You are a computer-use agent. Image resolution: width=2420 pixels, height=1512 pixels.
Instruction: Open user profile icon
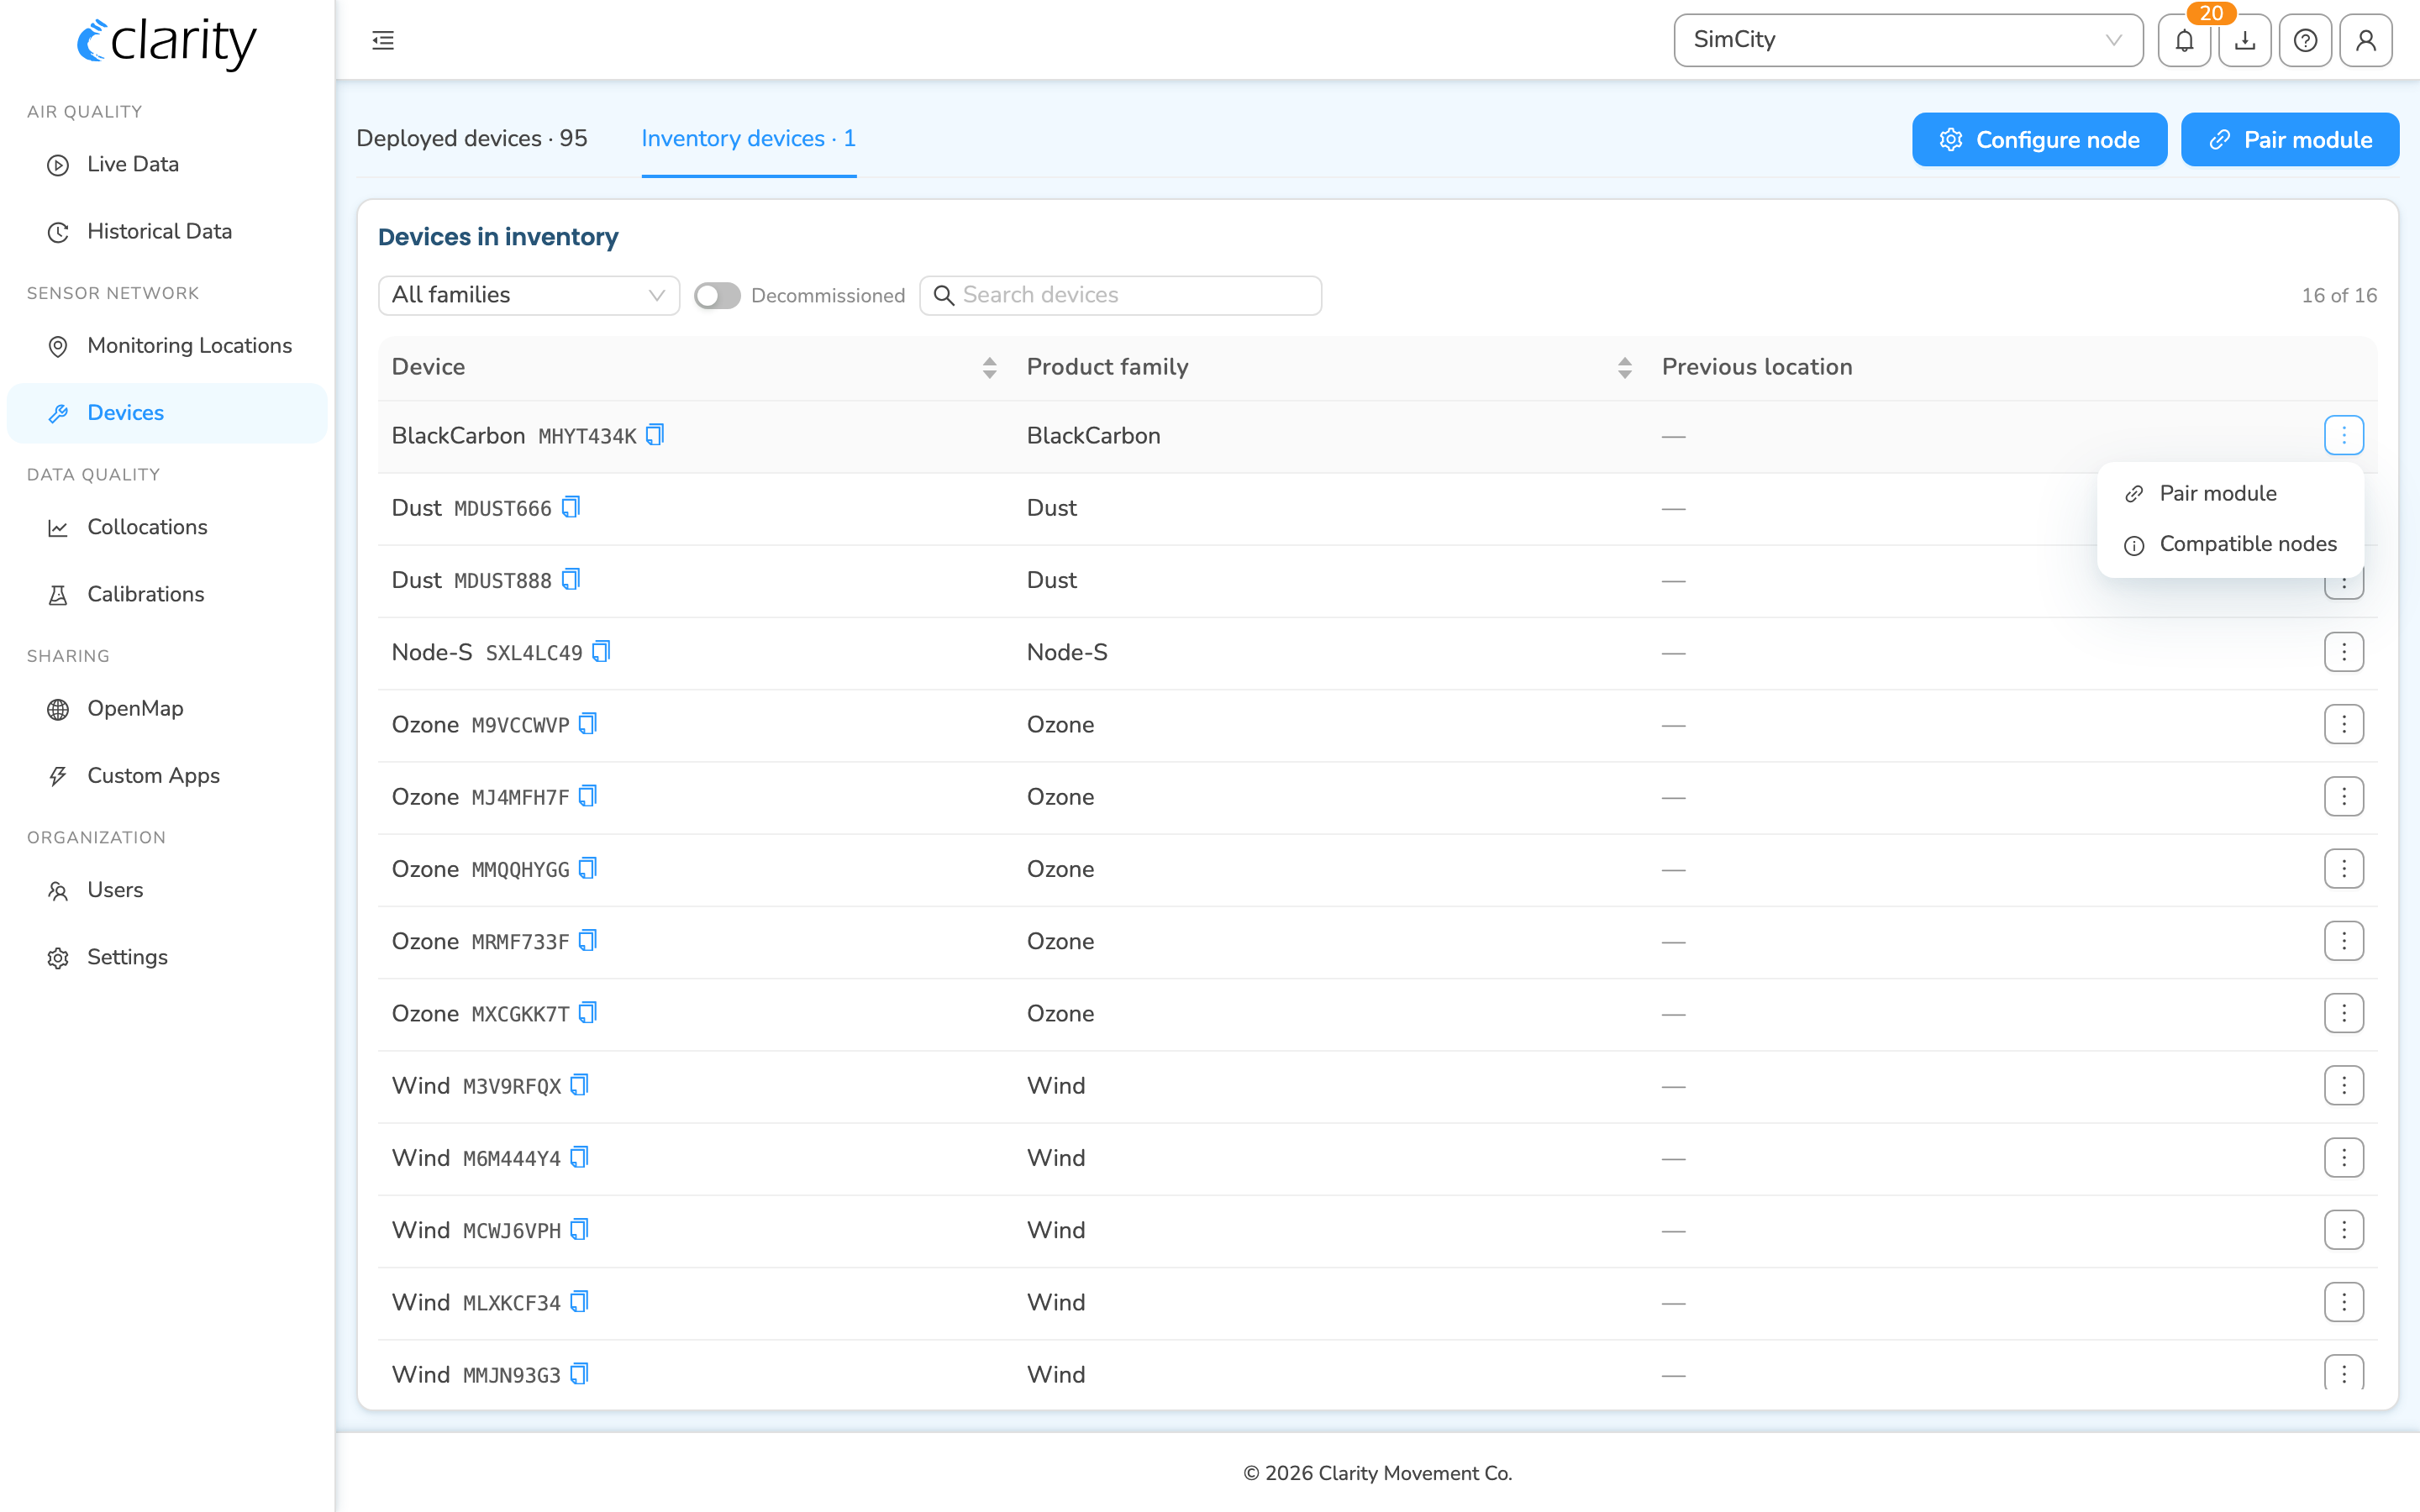2366,40
